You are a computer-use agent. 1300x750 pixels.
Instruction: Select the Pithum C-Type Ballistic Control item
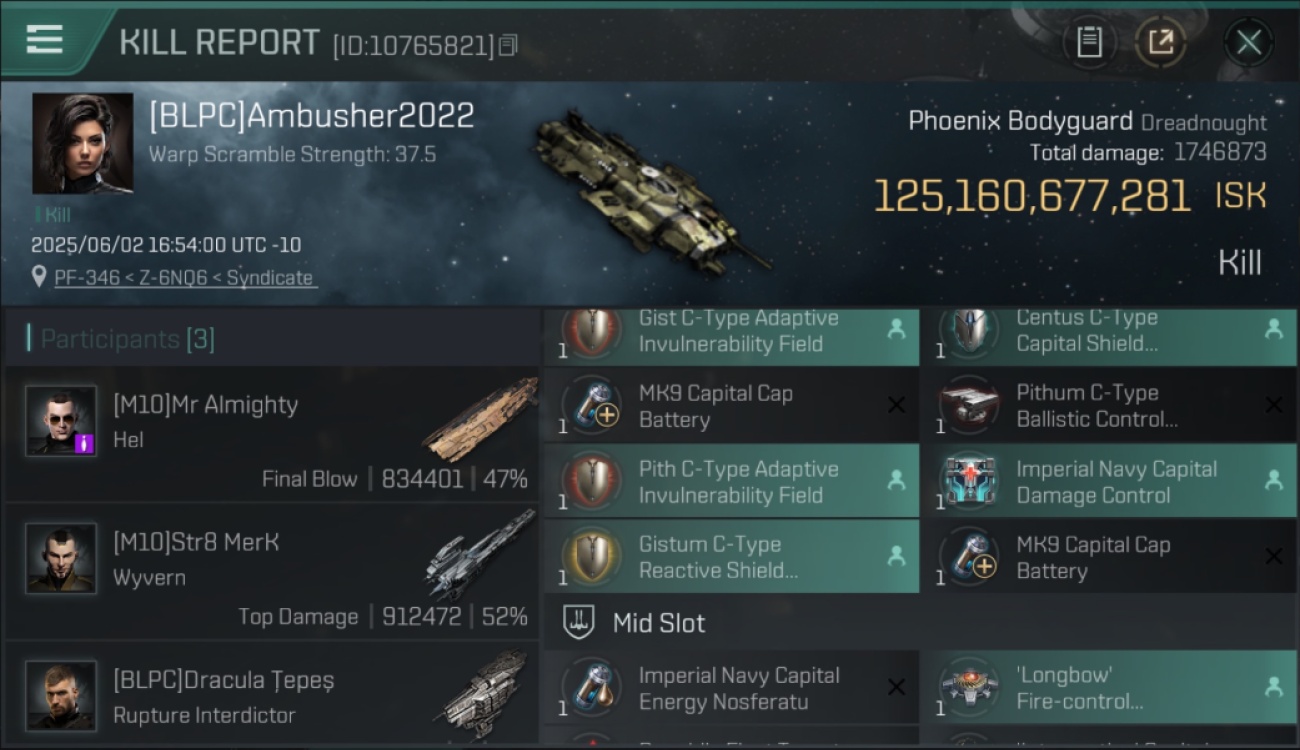coord(1109,406)
